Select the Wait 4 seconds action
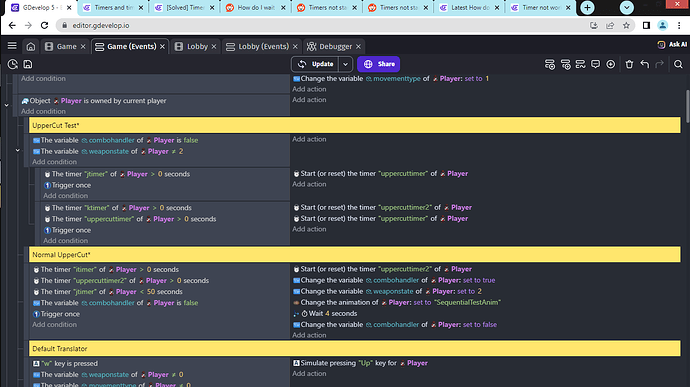Screen dimensions: 690x387 [325, 314]
